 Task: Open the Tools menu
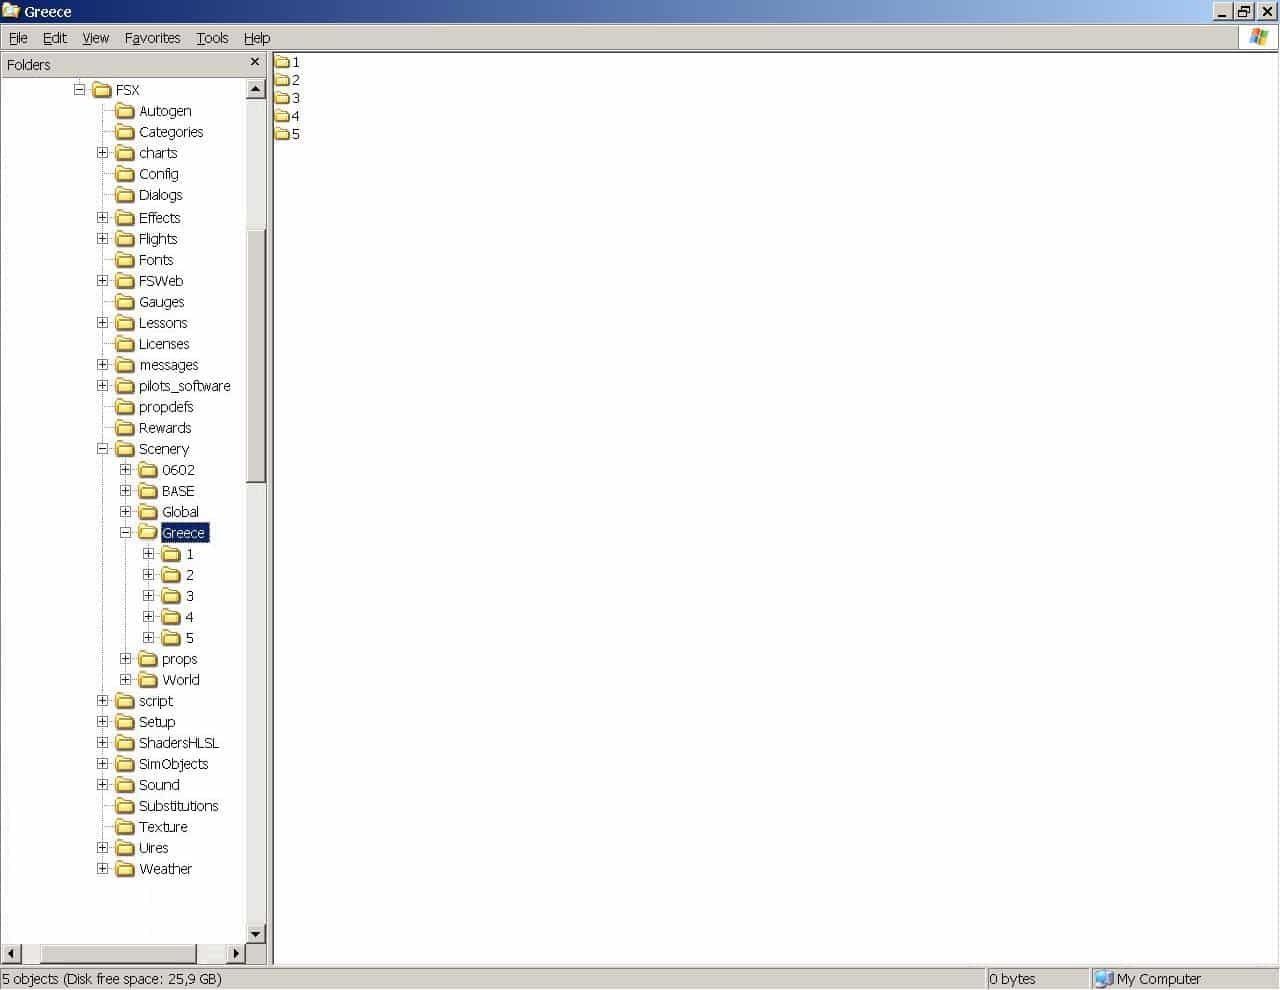click(212, 38)
